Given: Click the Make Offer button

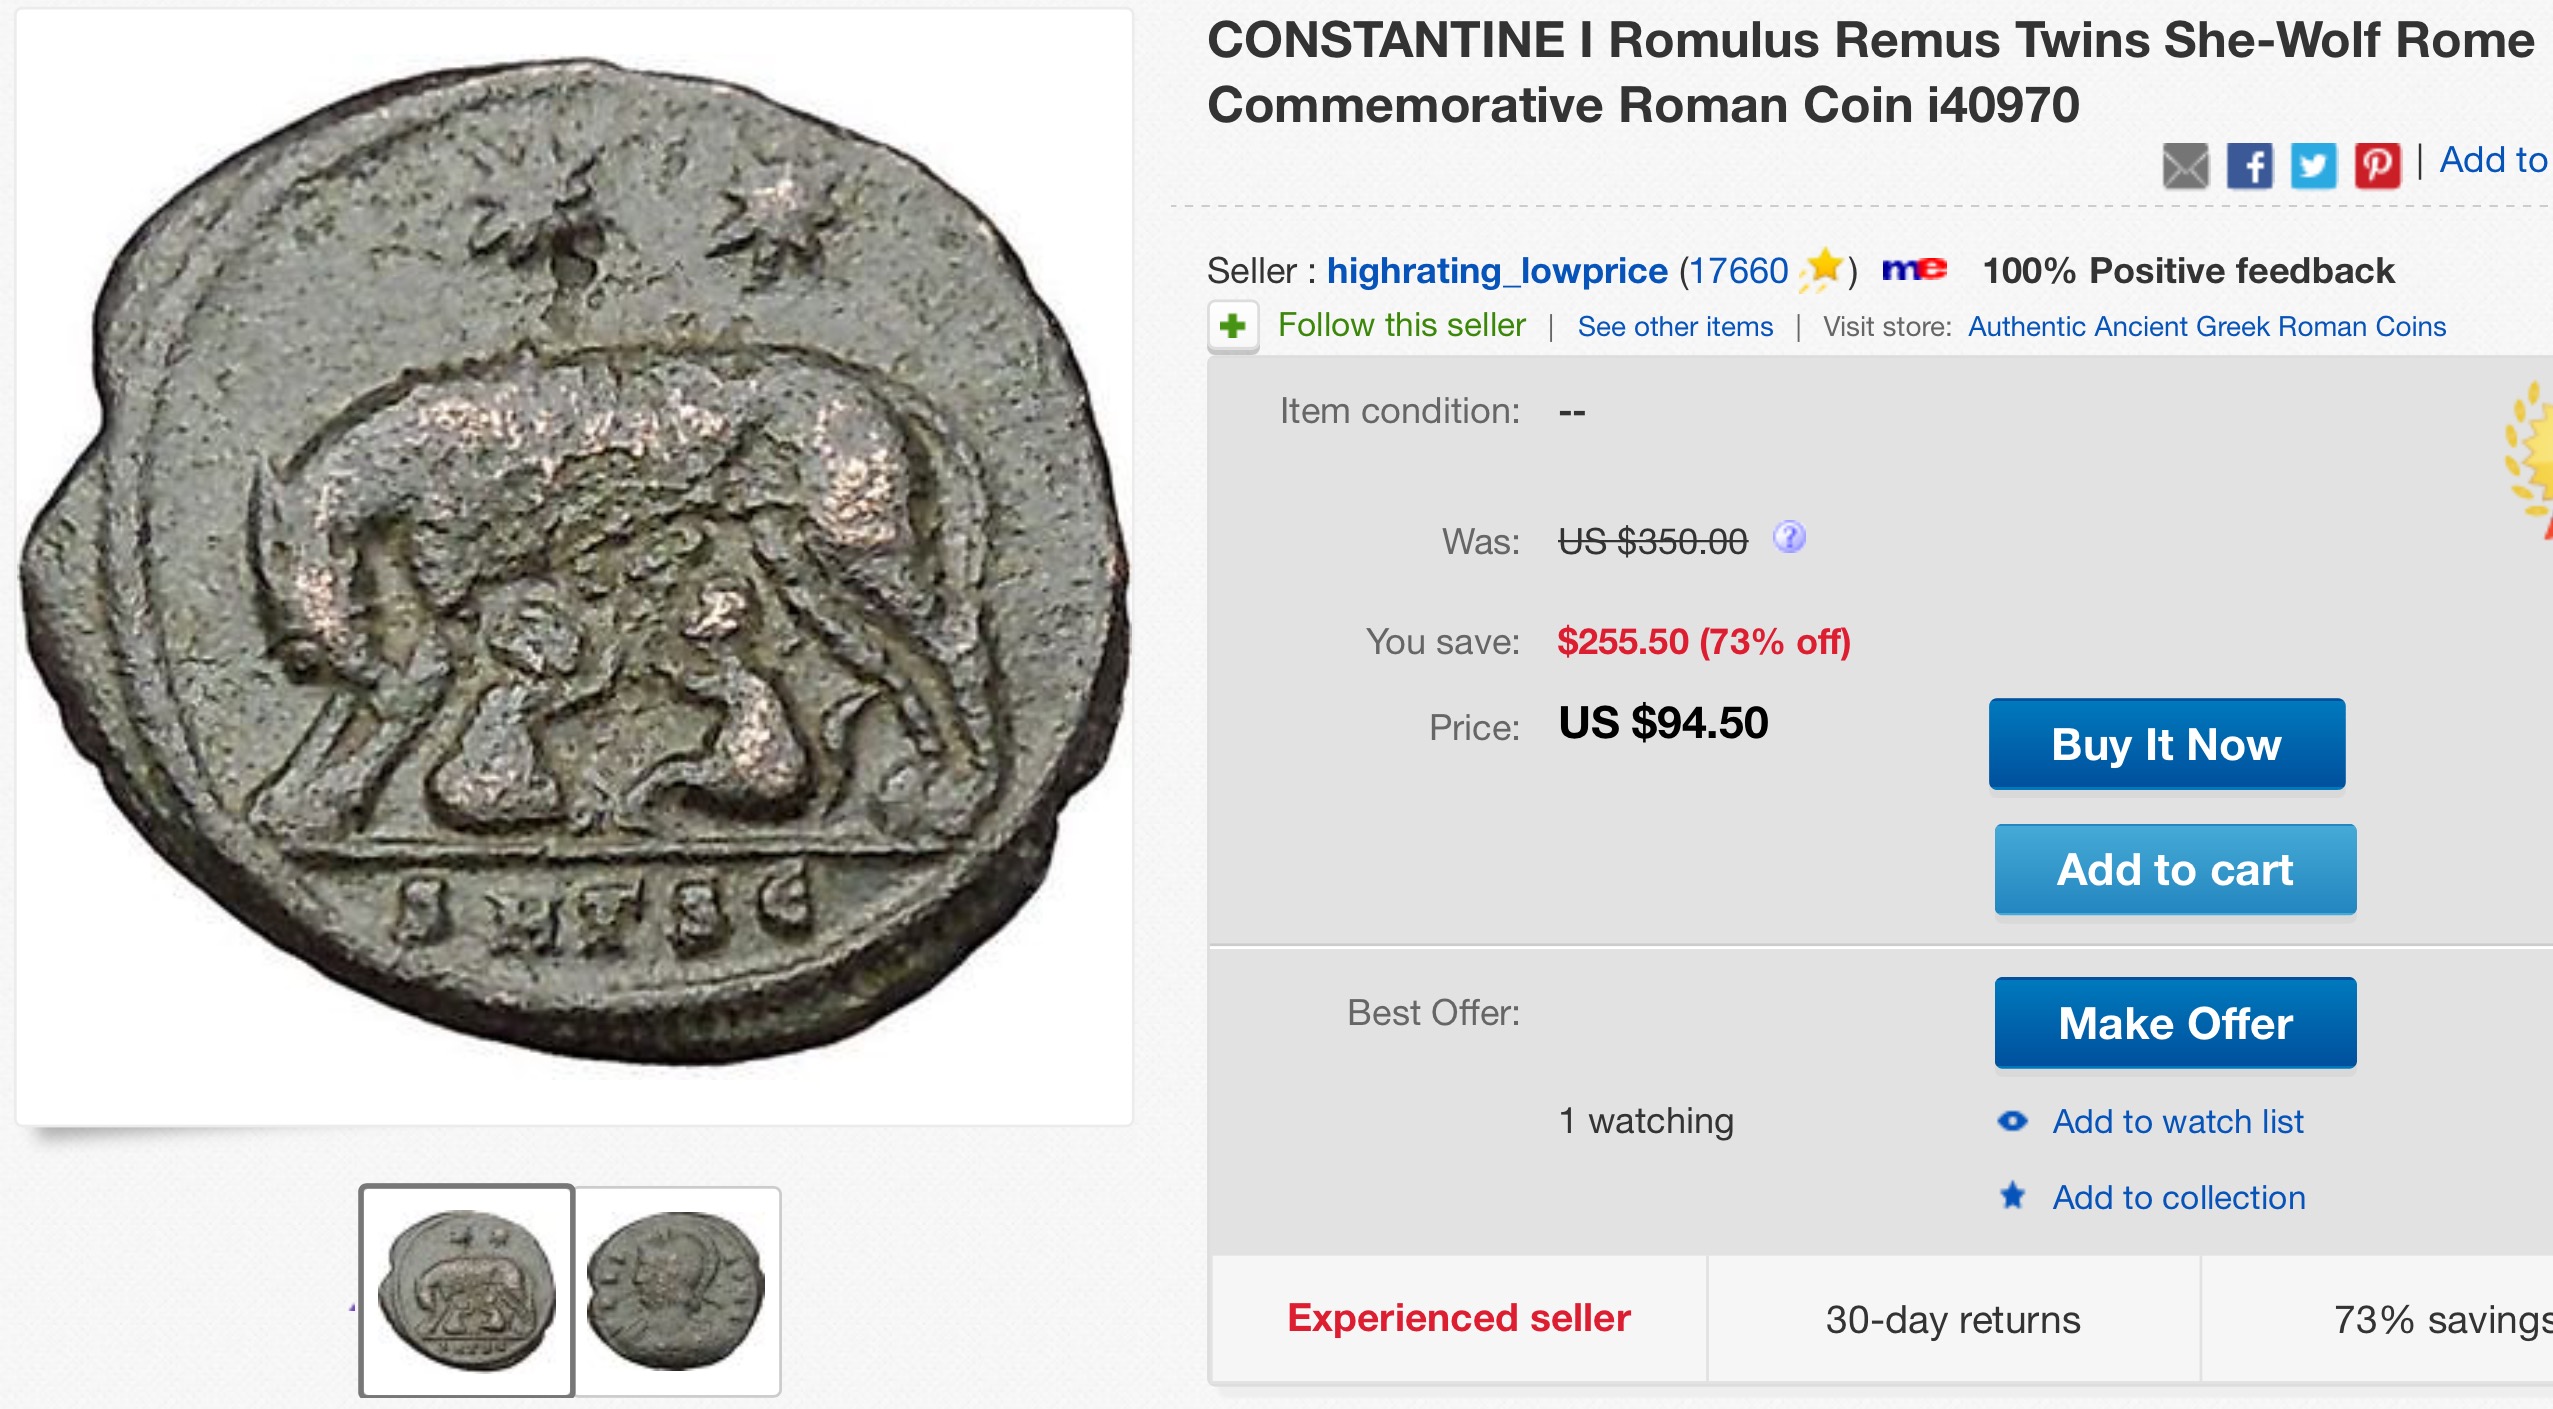Looking at the screenshot, I should click(x=2175, y=1022).
